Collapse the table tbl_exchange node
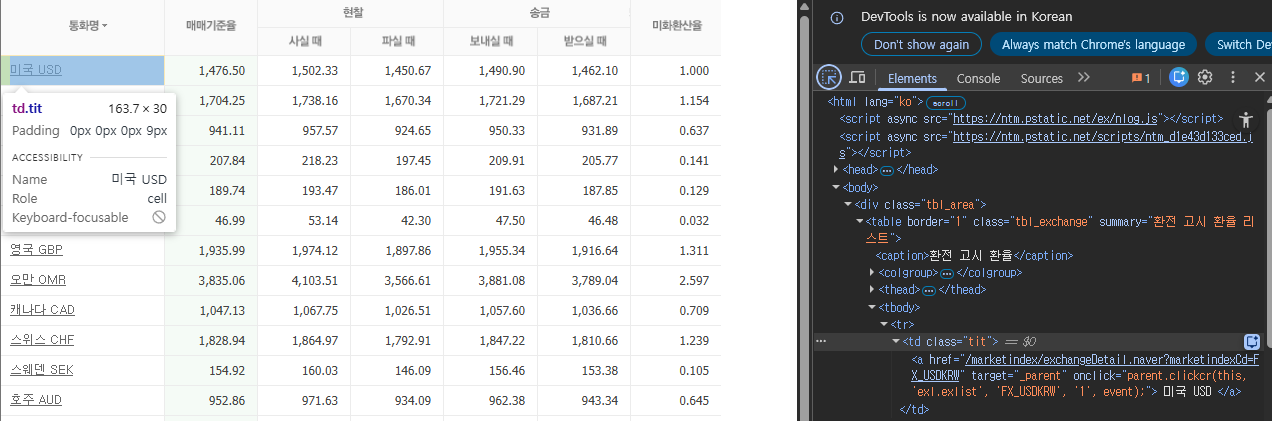This screenshot has width=1272, height=421. 861,221
